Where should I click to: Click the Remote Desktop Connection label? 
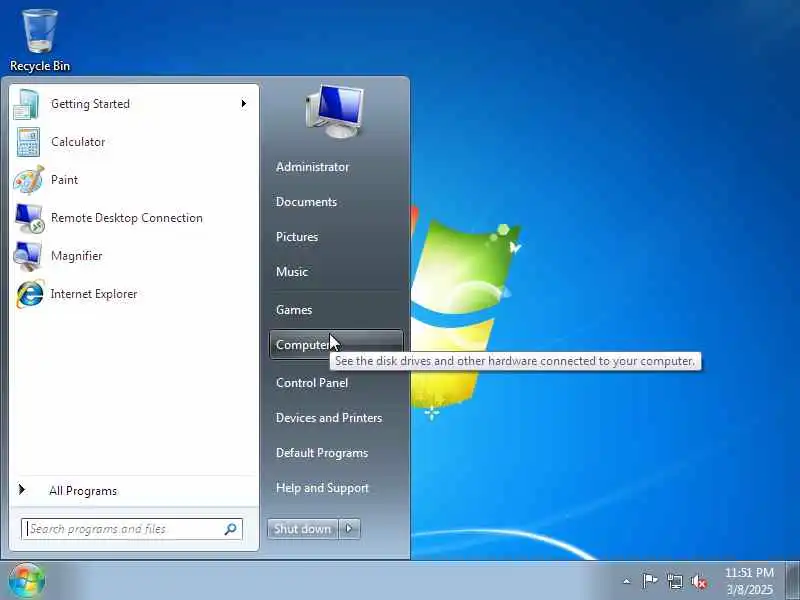tap(127, 218)
